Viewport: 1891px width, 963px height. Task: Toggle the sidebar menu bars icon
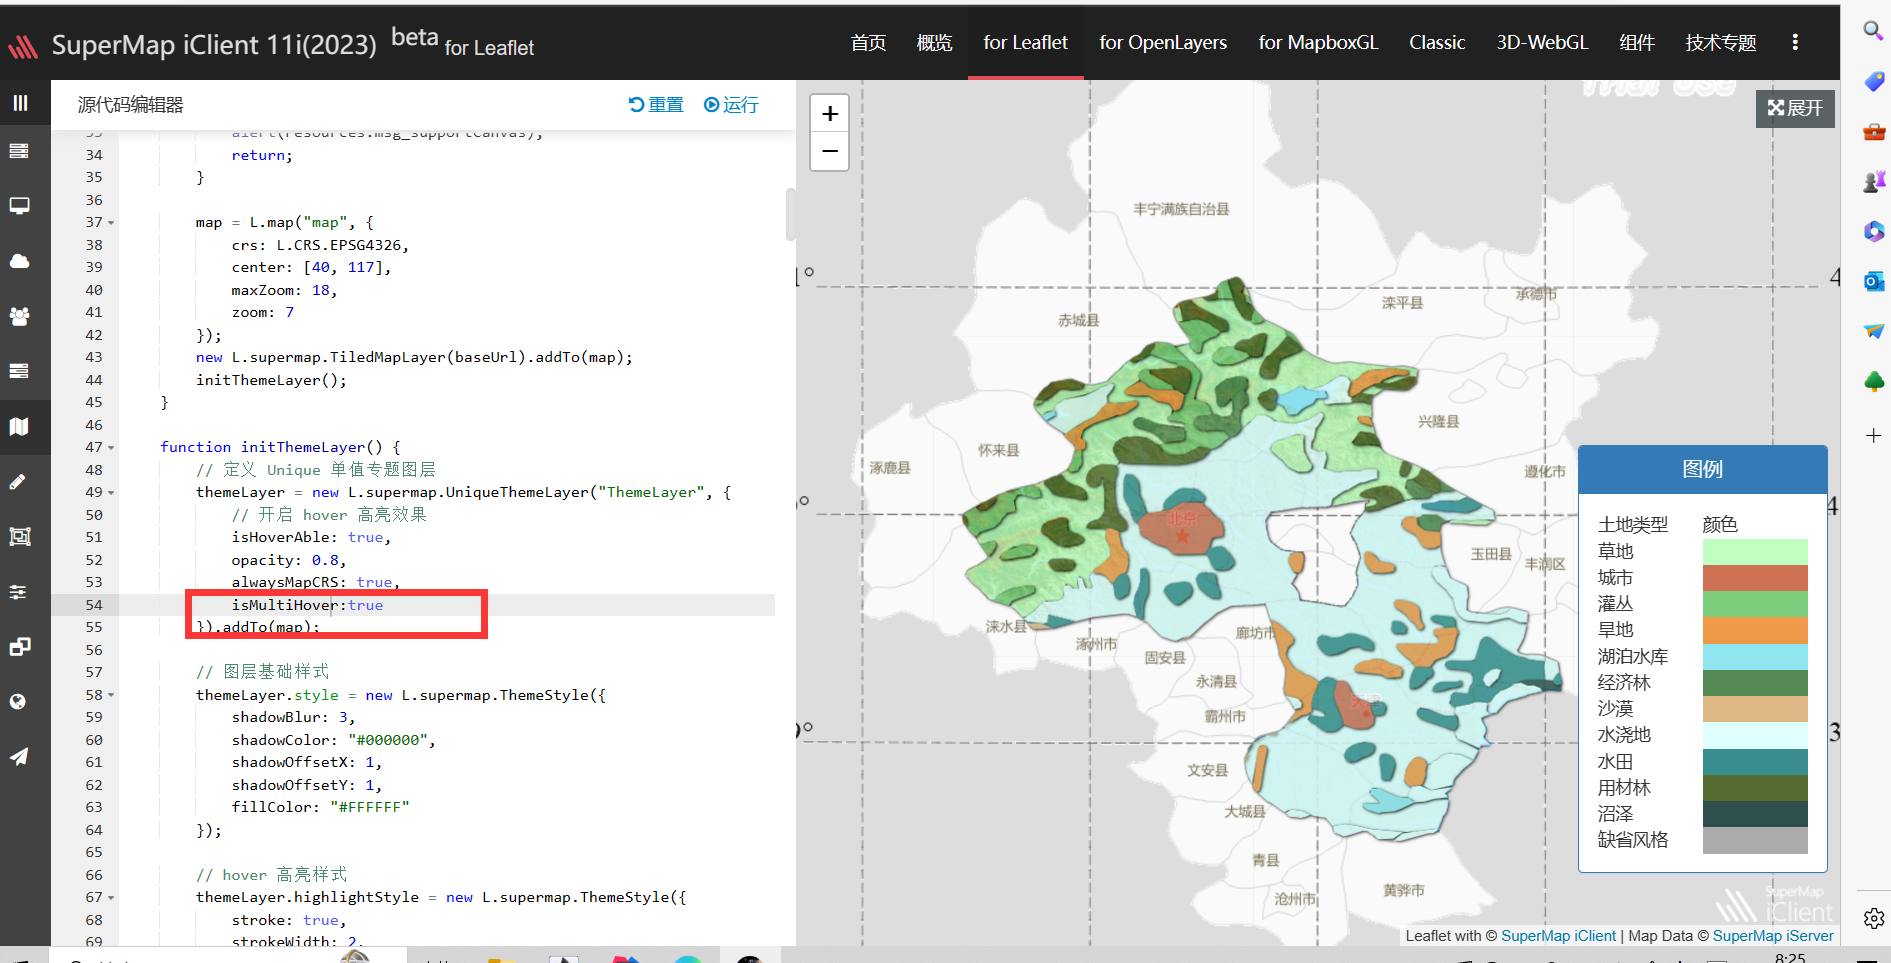tap(20, 103)
